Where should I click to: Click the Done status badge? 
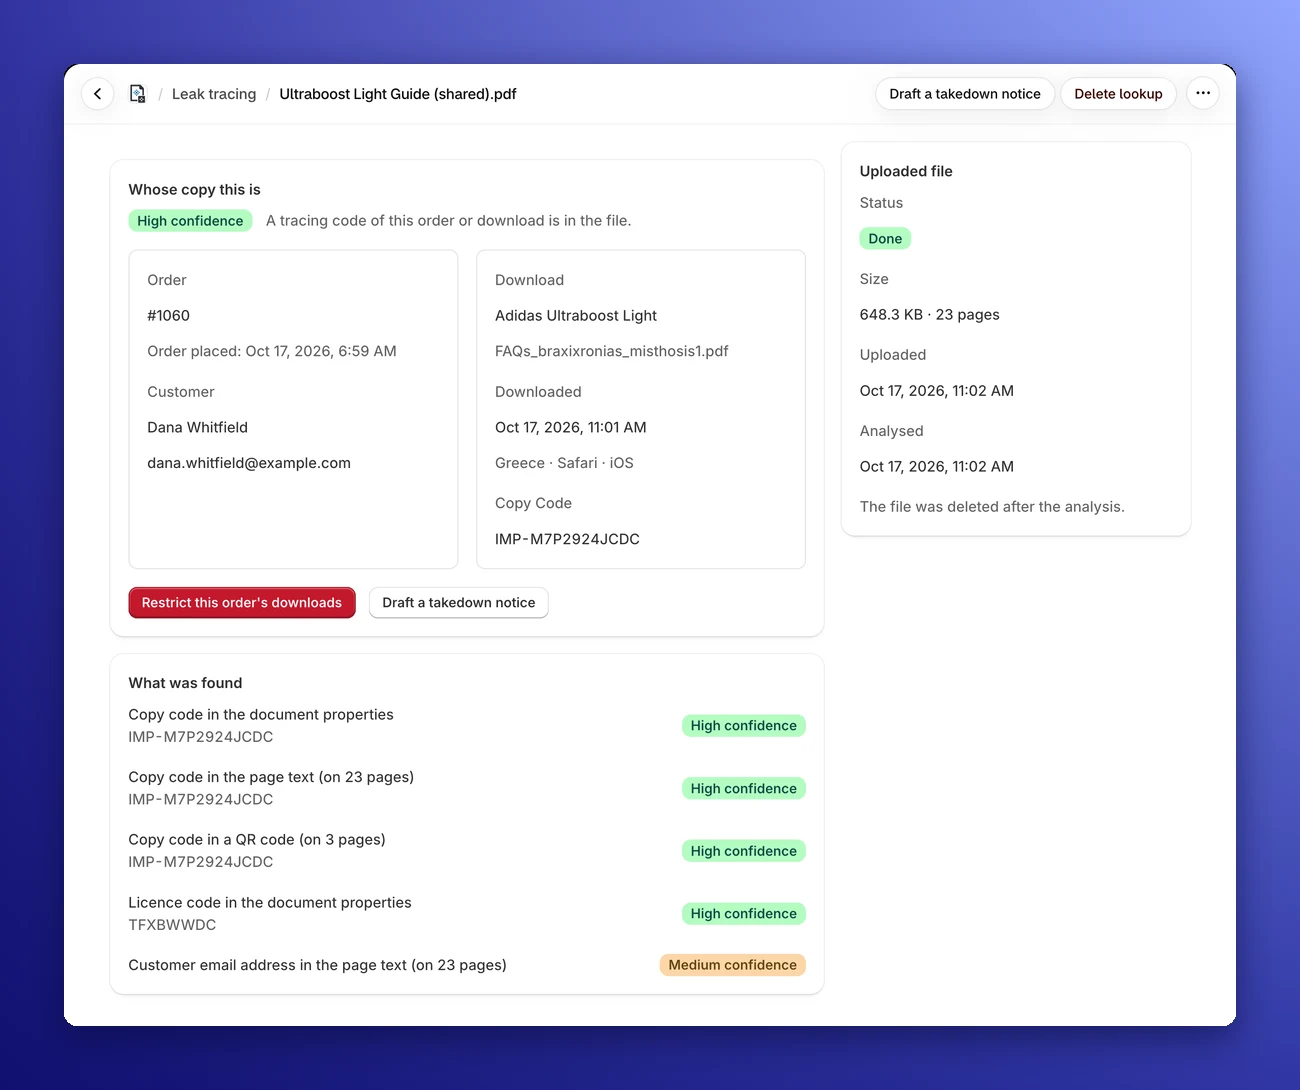885,239
